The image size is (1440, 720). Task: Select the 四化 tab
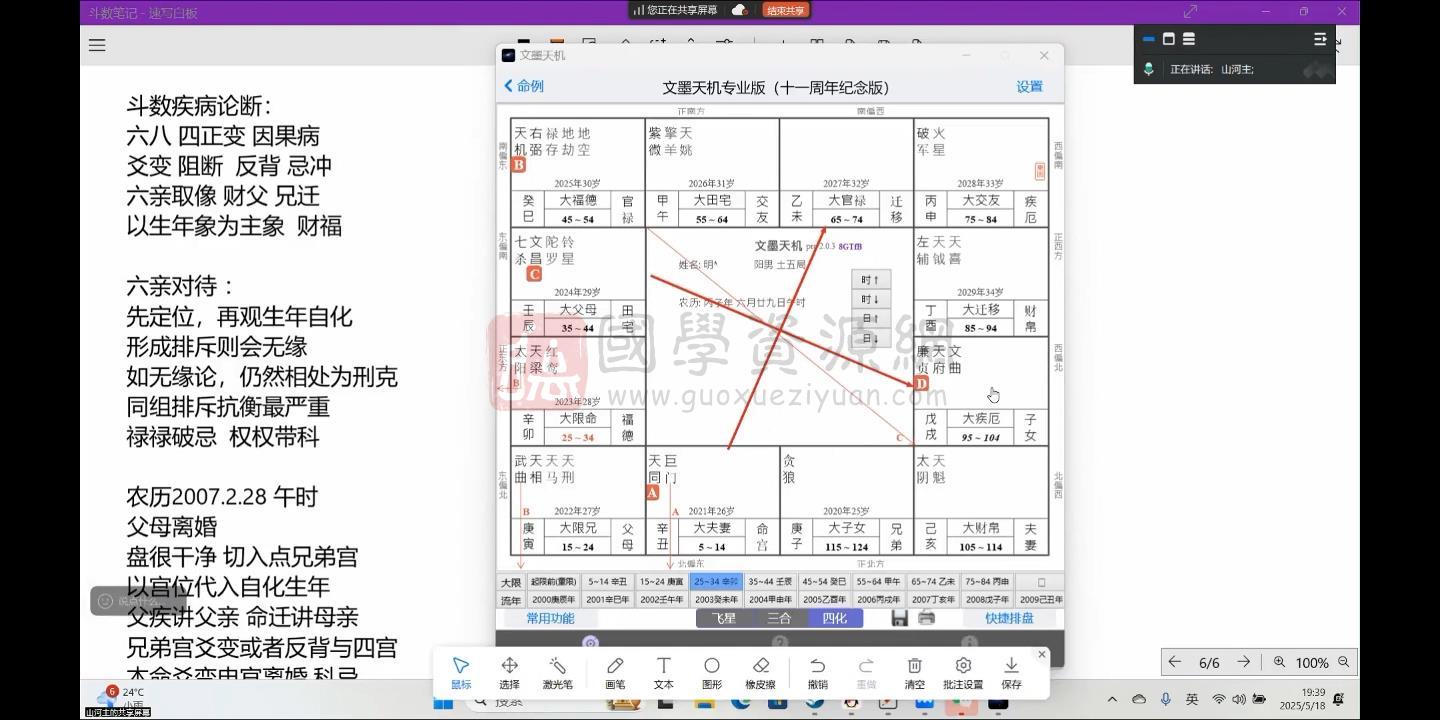pyautogui.click(x=833, y=618)
